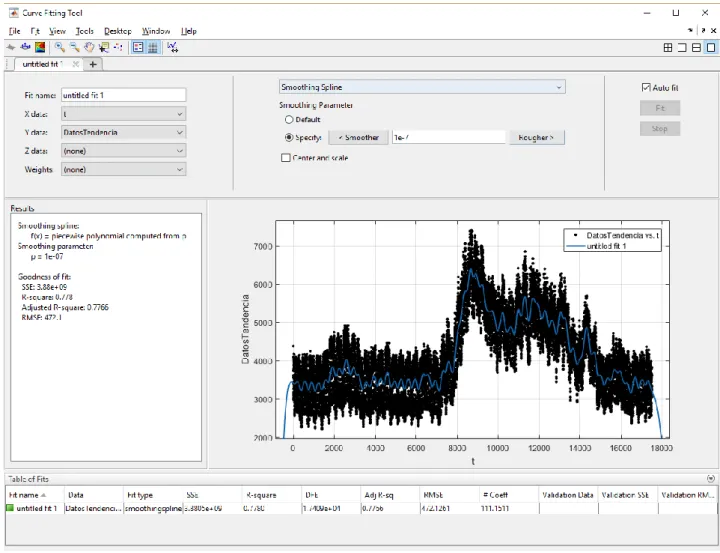Click the Stop button
Image resolution: width=720 pixels, height=553 pixels.
(660, 129)
